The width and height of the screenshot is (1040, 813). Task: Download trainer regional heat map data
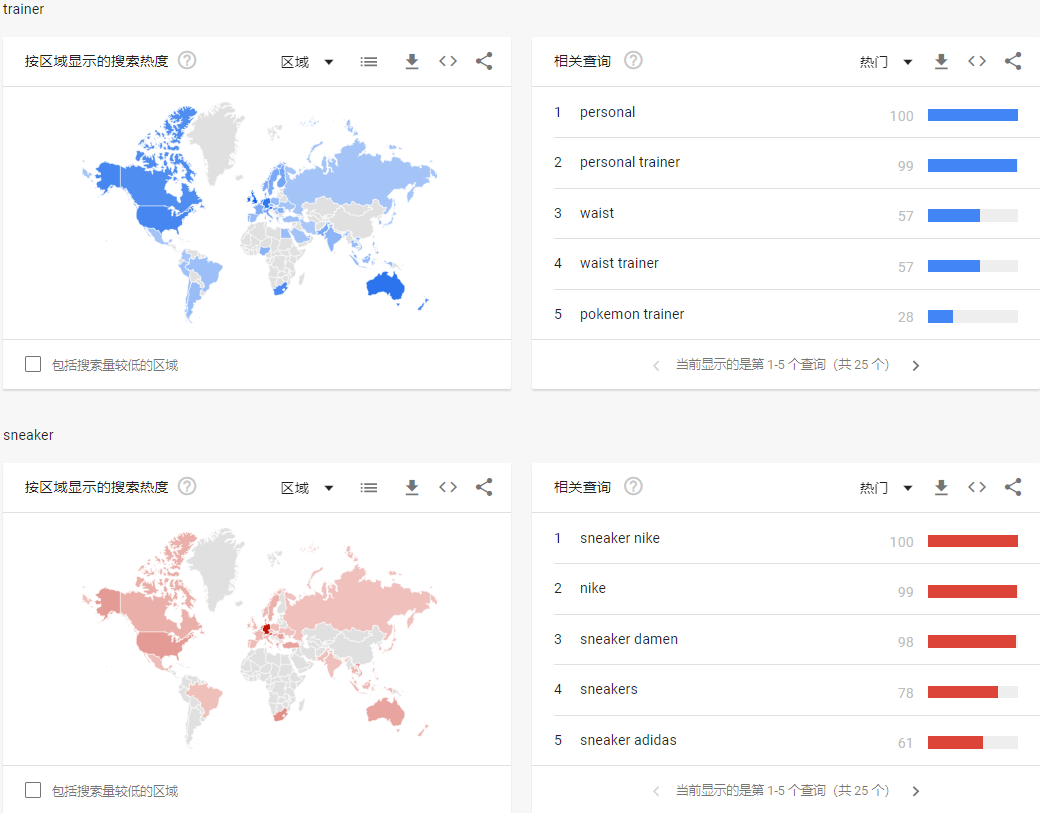[411, 61]
